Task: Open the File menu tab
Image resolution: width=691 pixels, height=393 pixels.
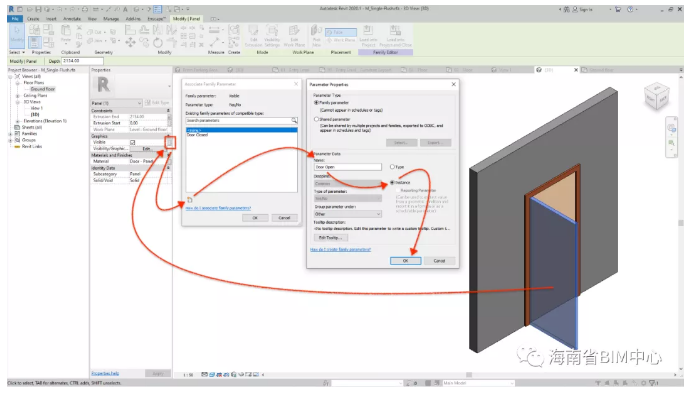Action: [x=15, y=19]
